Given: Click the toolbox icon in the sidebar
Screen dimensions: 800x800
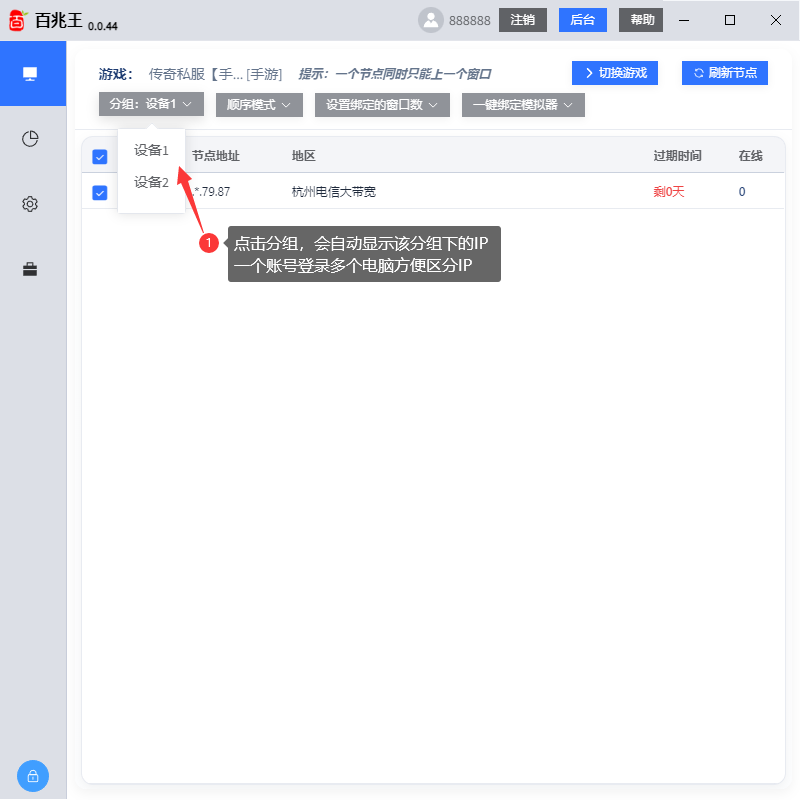Looking at the screenshot, I should click(30, 267).
